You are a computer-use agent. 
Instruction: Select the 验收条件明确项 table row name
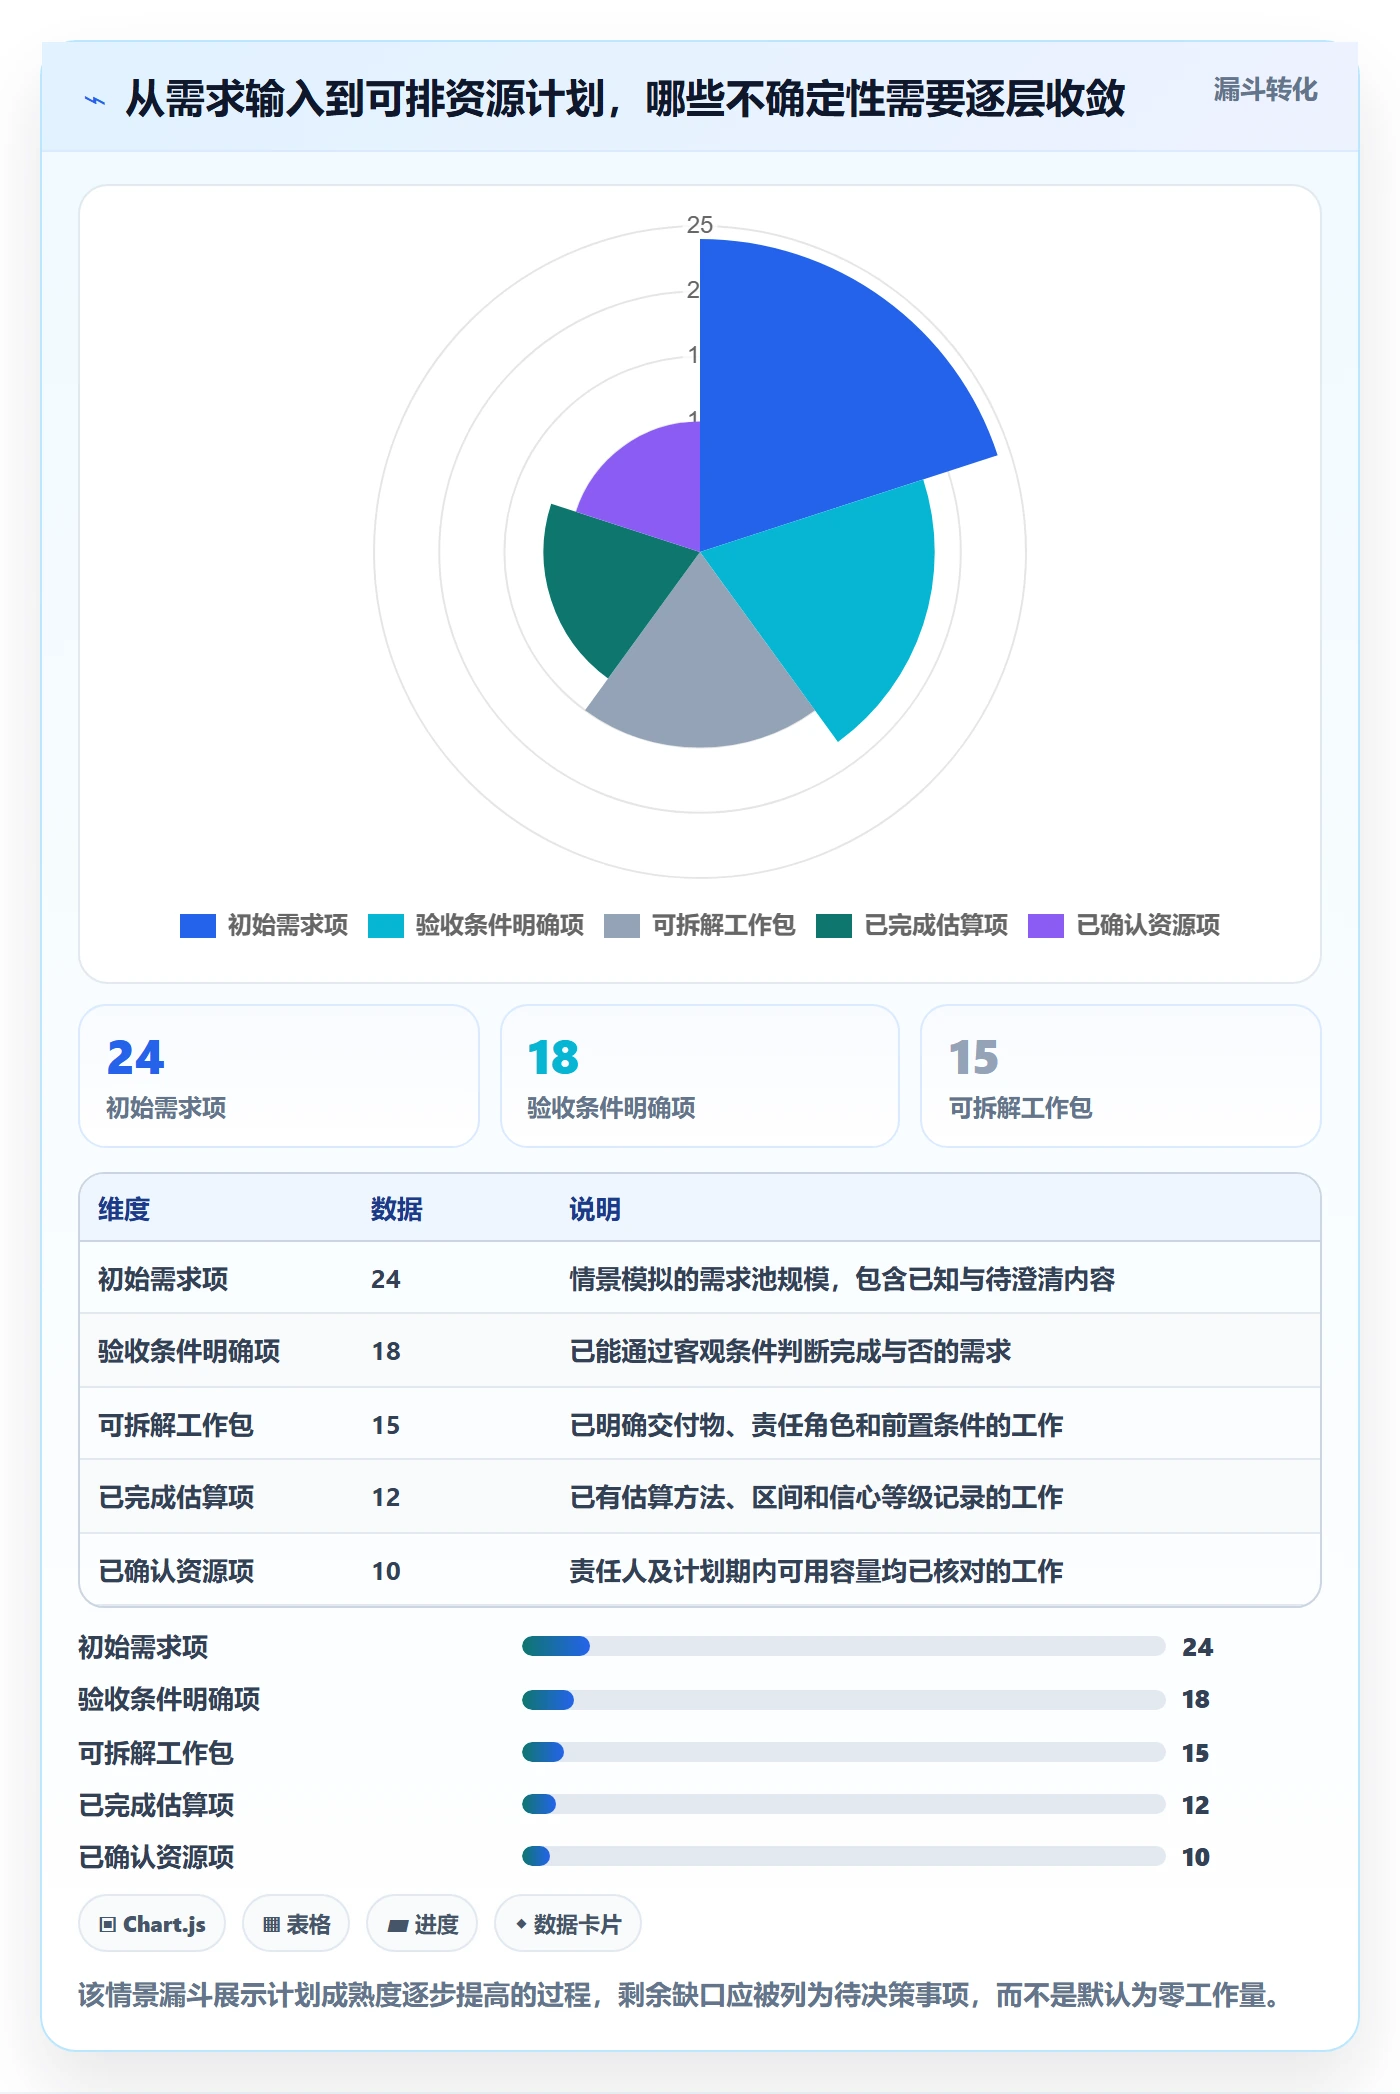(x=189, y=1351)
